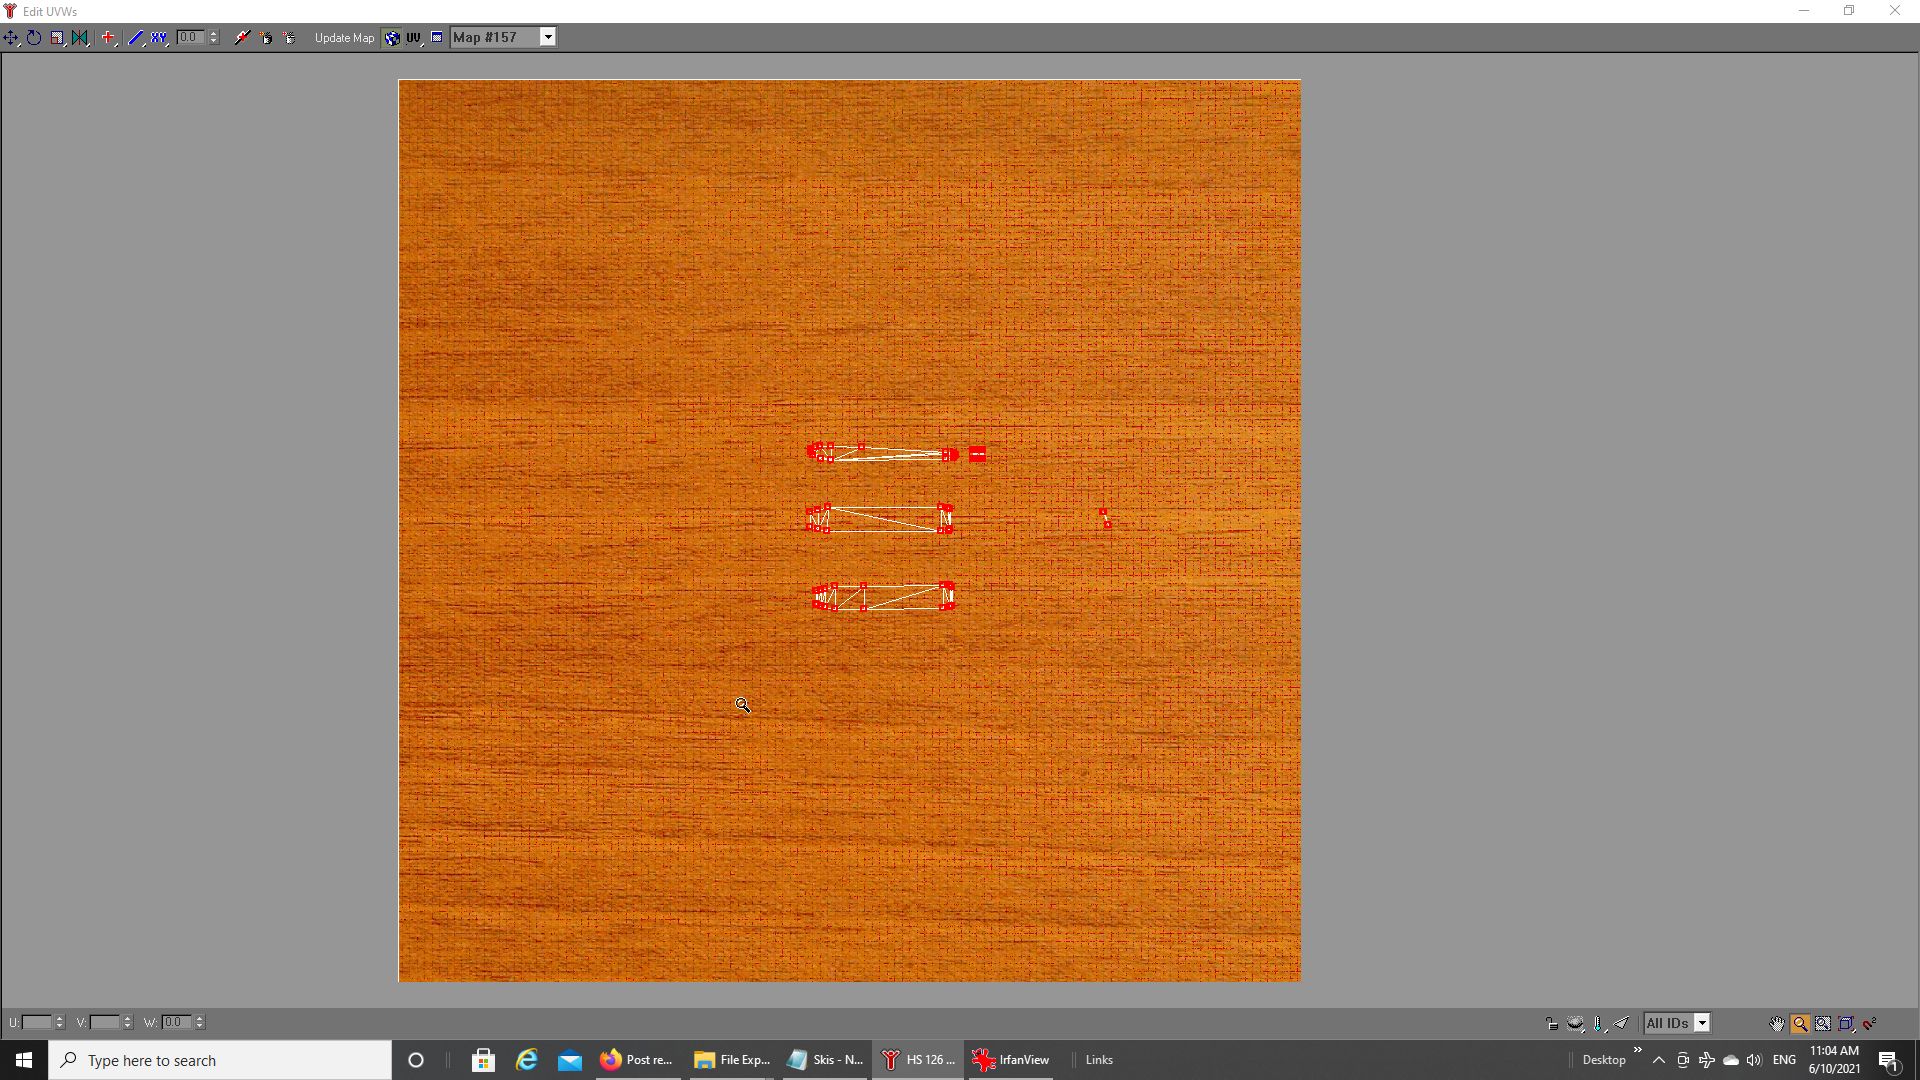The image size is (1920, 1080).
Task: Click the Zoom Extents icon
Action: (1846, 1023)
